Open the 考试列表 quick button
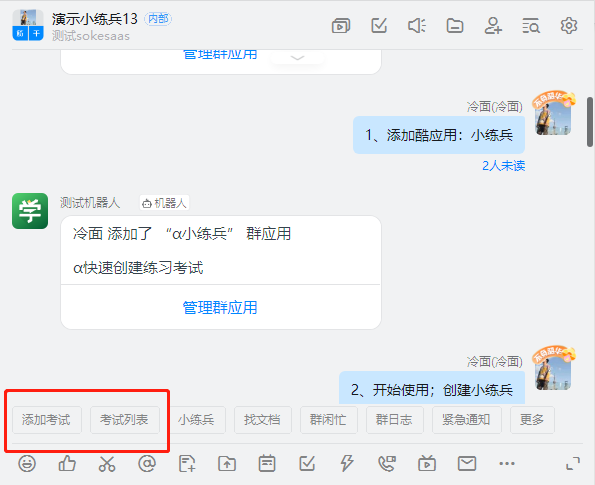Screen dimensions: 595x485 [x=124, y=420]
